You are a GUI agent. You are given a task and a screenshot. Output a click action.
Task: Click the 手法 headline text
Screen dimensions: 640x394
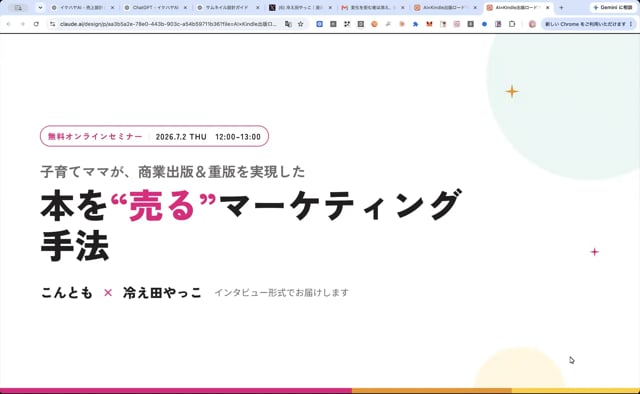[x=75, y=246]
